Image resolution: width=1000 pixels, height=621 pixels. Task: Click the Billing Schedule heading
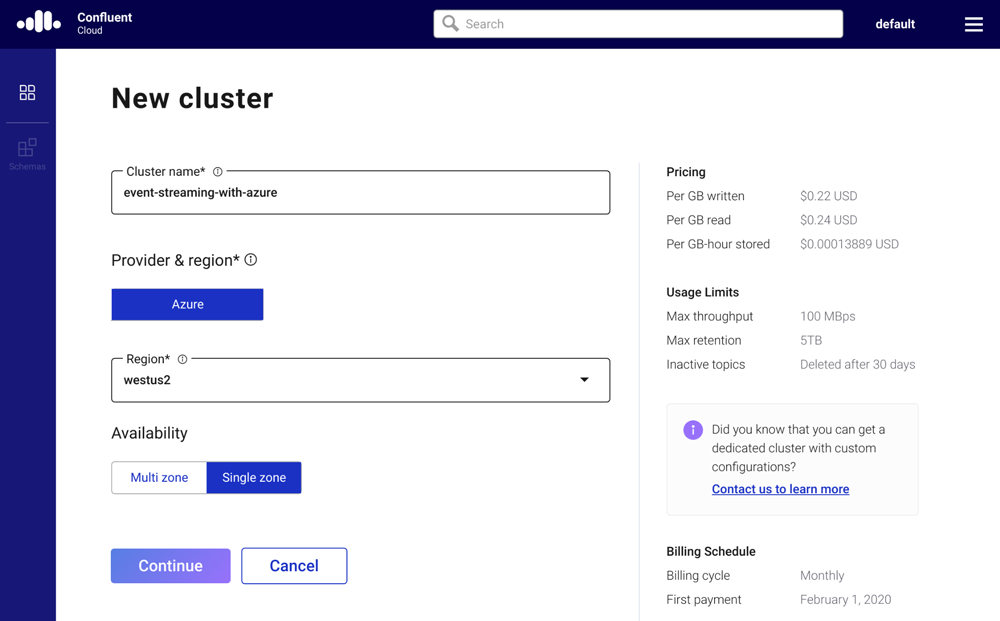(x=710, y=552)
